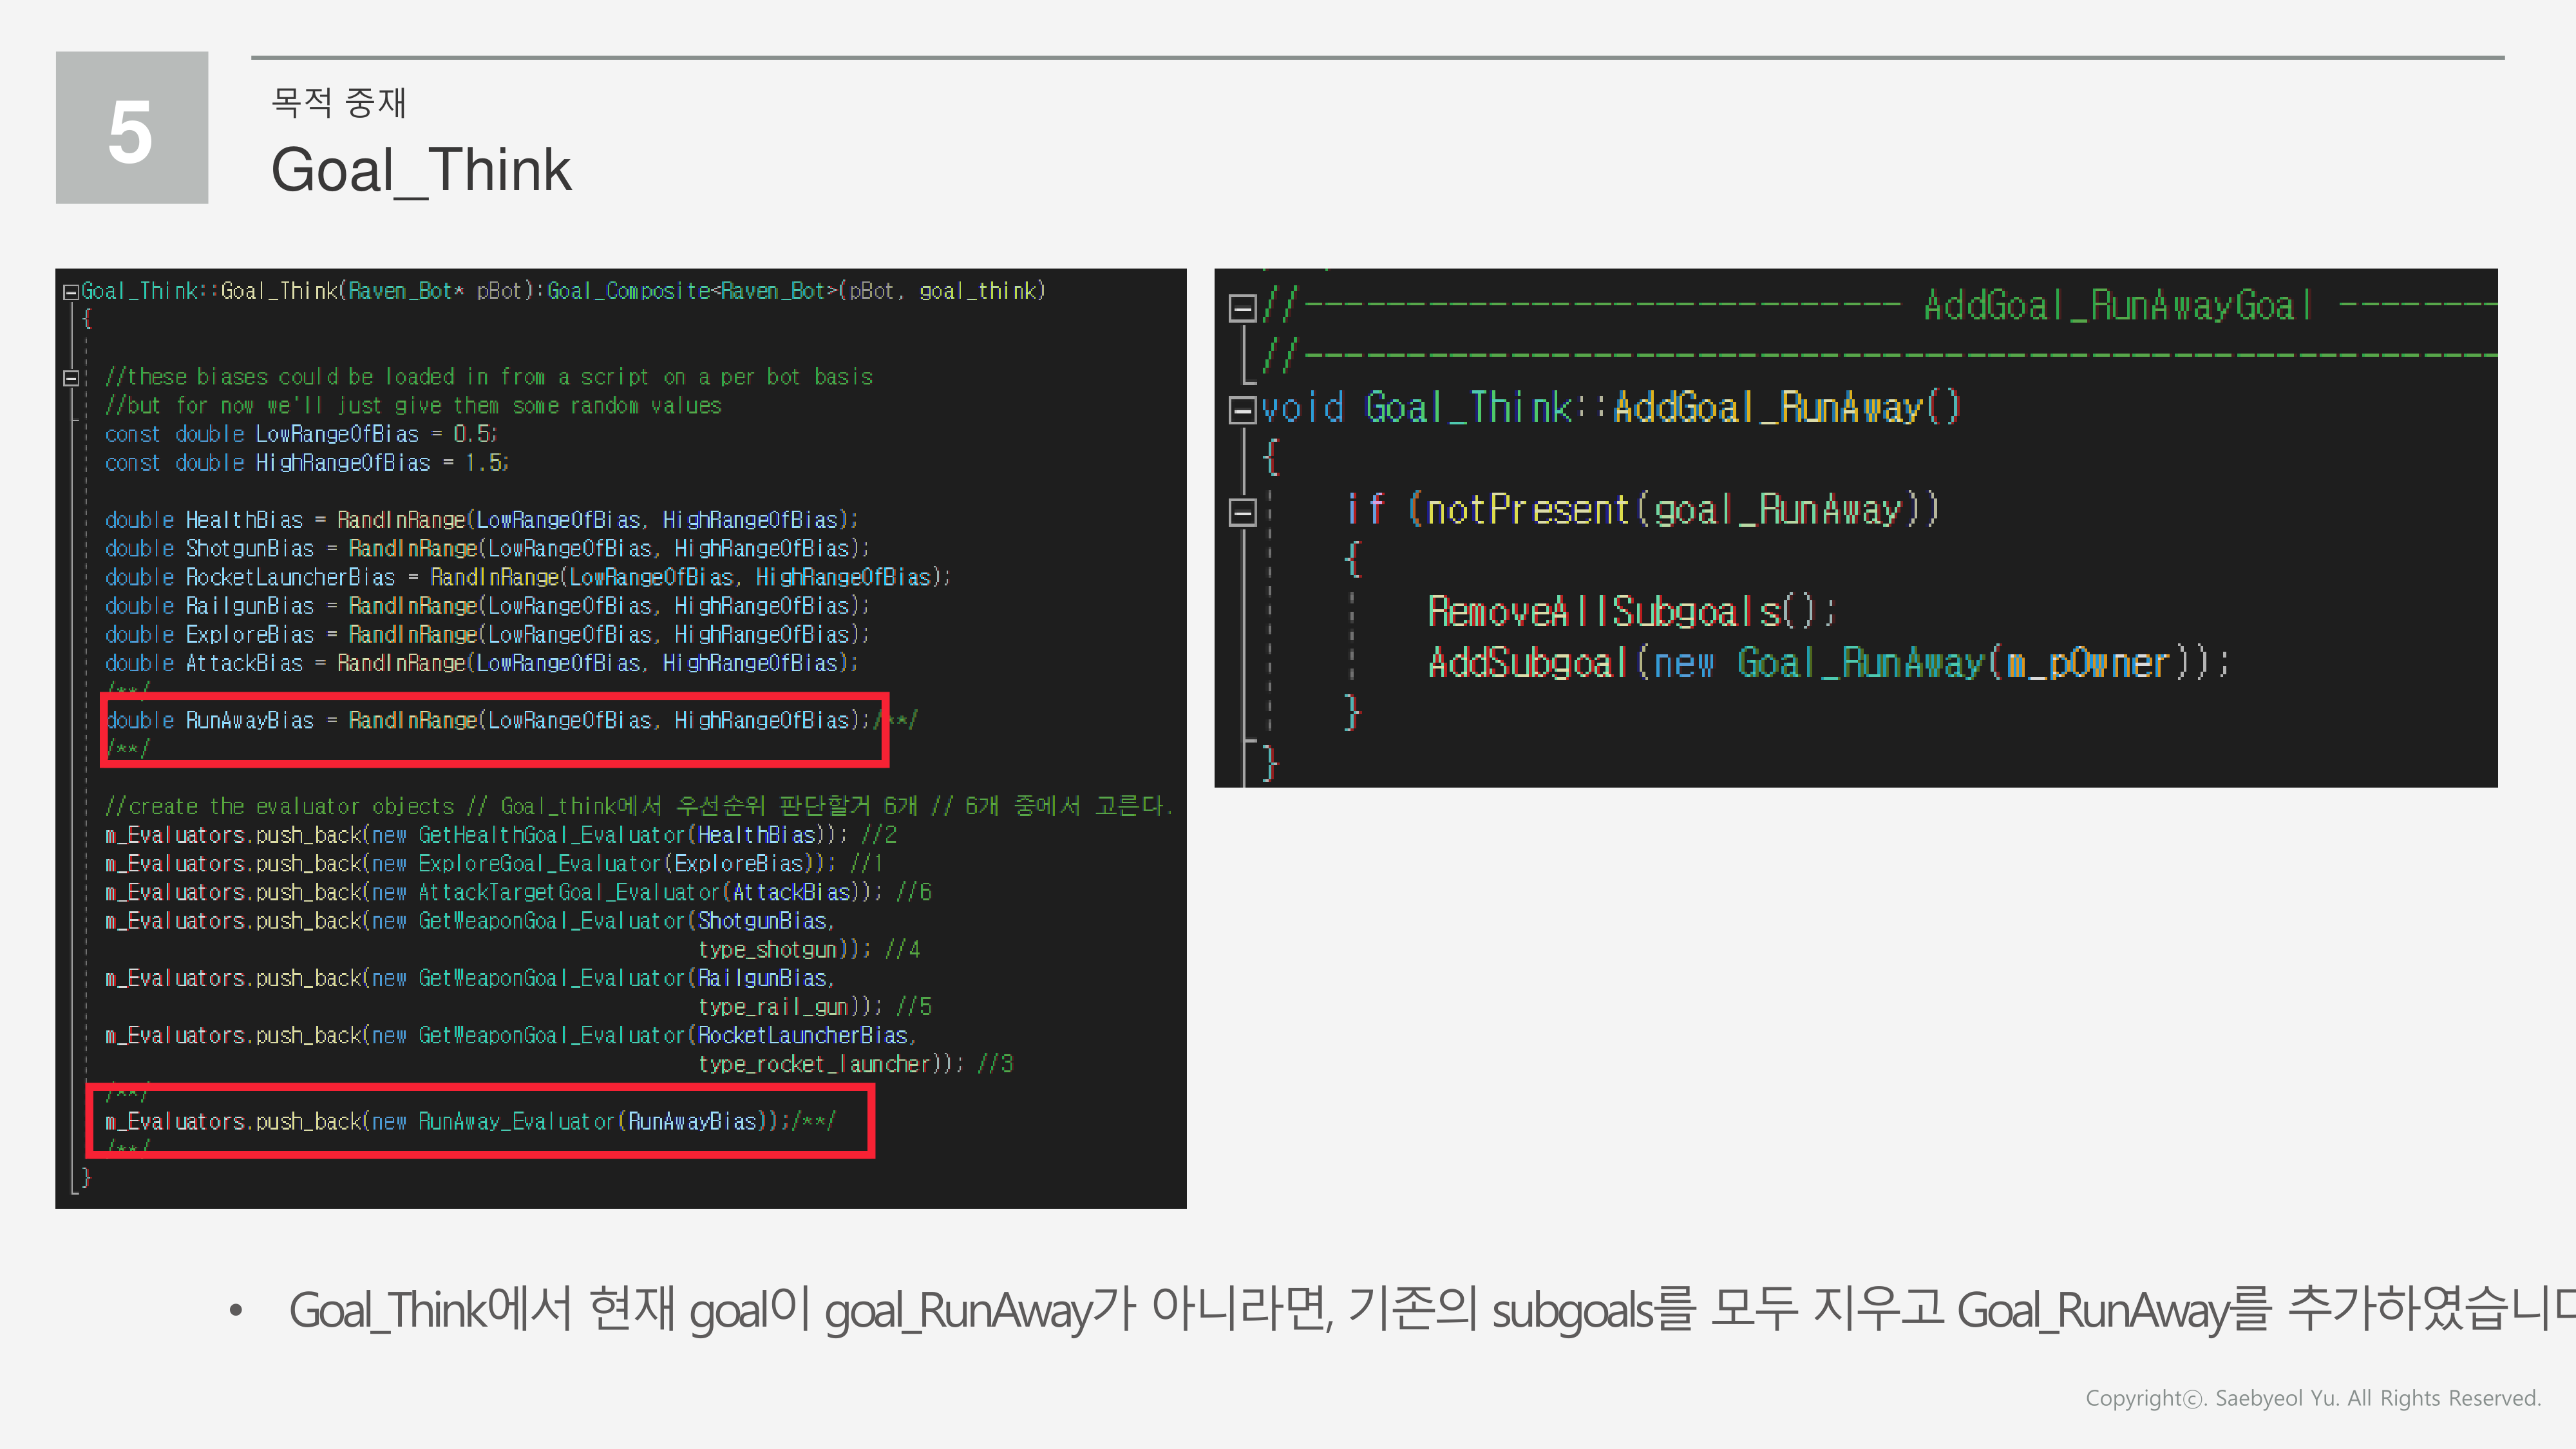Click the const double LowRangeOfBias line

(x=300, y=433)
